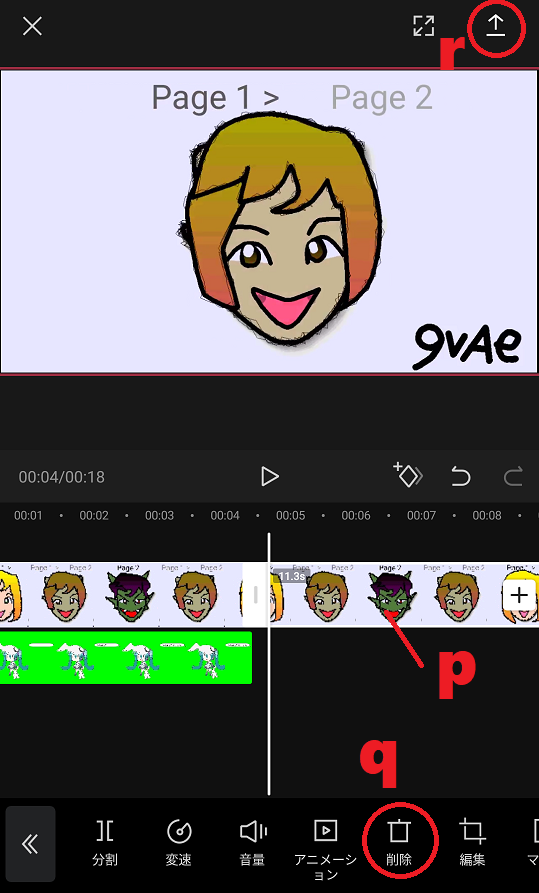
Task: Tap the 00:05 mark on the ruler
Action: (291, 515)
